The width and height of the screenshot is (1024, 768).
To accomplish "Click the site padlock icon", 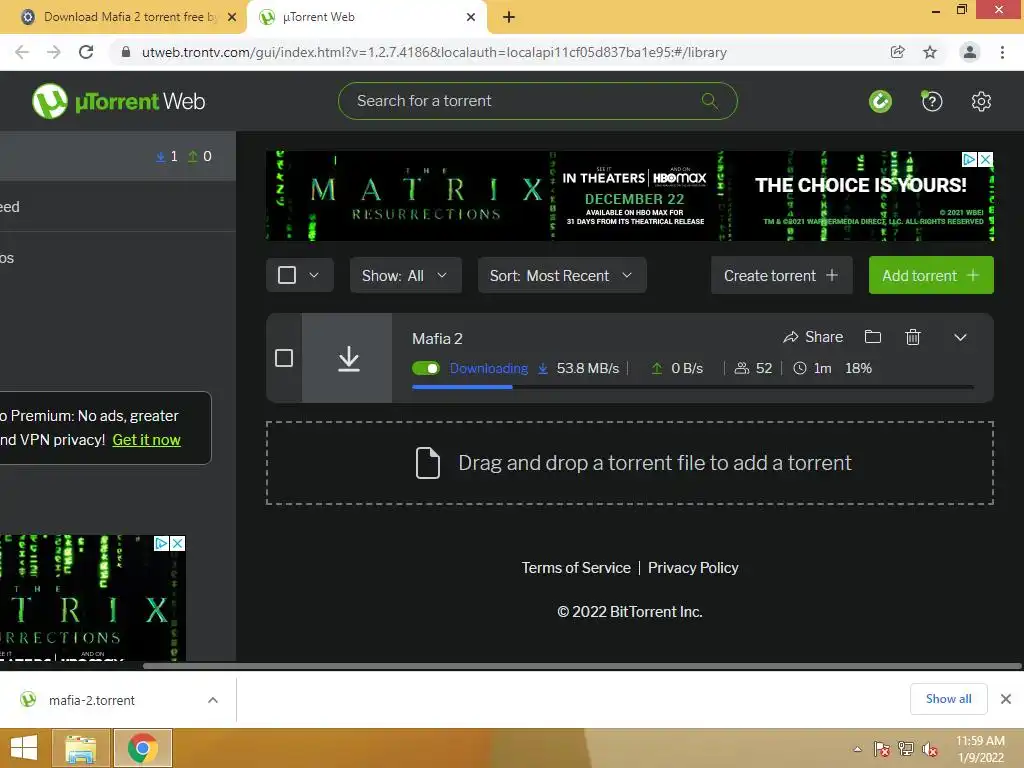I will pos(126,52).
